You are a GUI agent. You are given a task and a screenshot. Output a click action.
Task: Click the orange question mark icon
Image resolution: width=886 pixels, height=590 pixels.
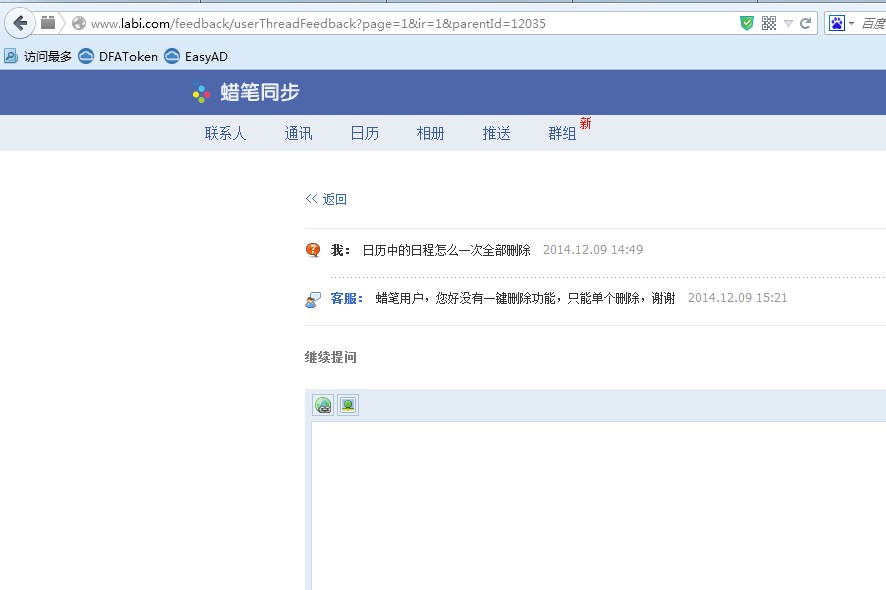313,250
